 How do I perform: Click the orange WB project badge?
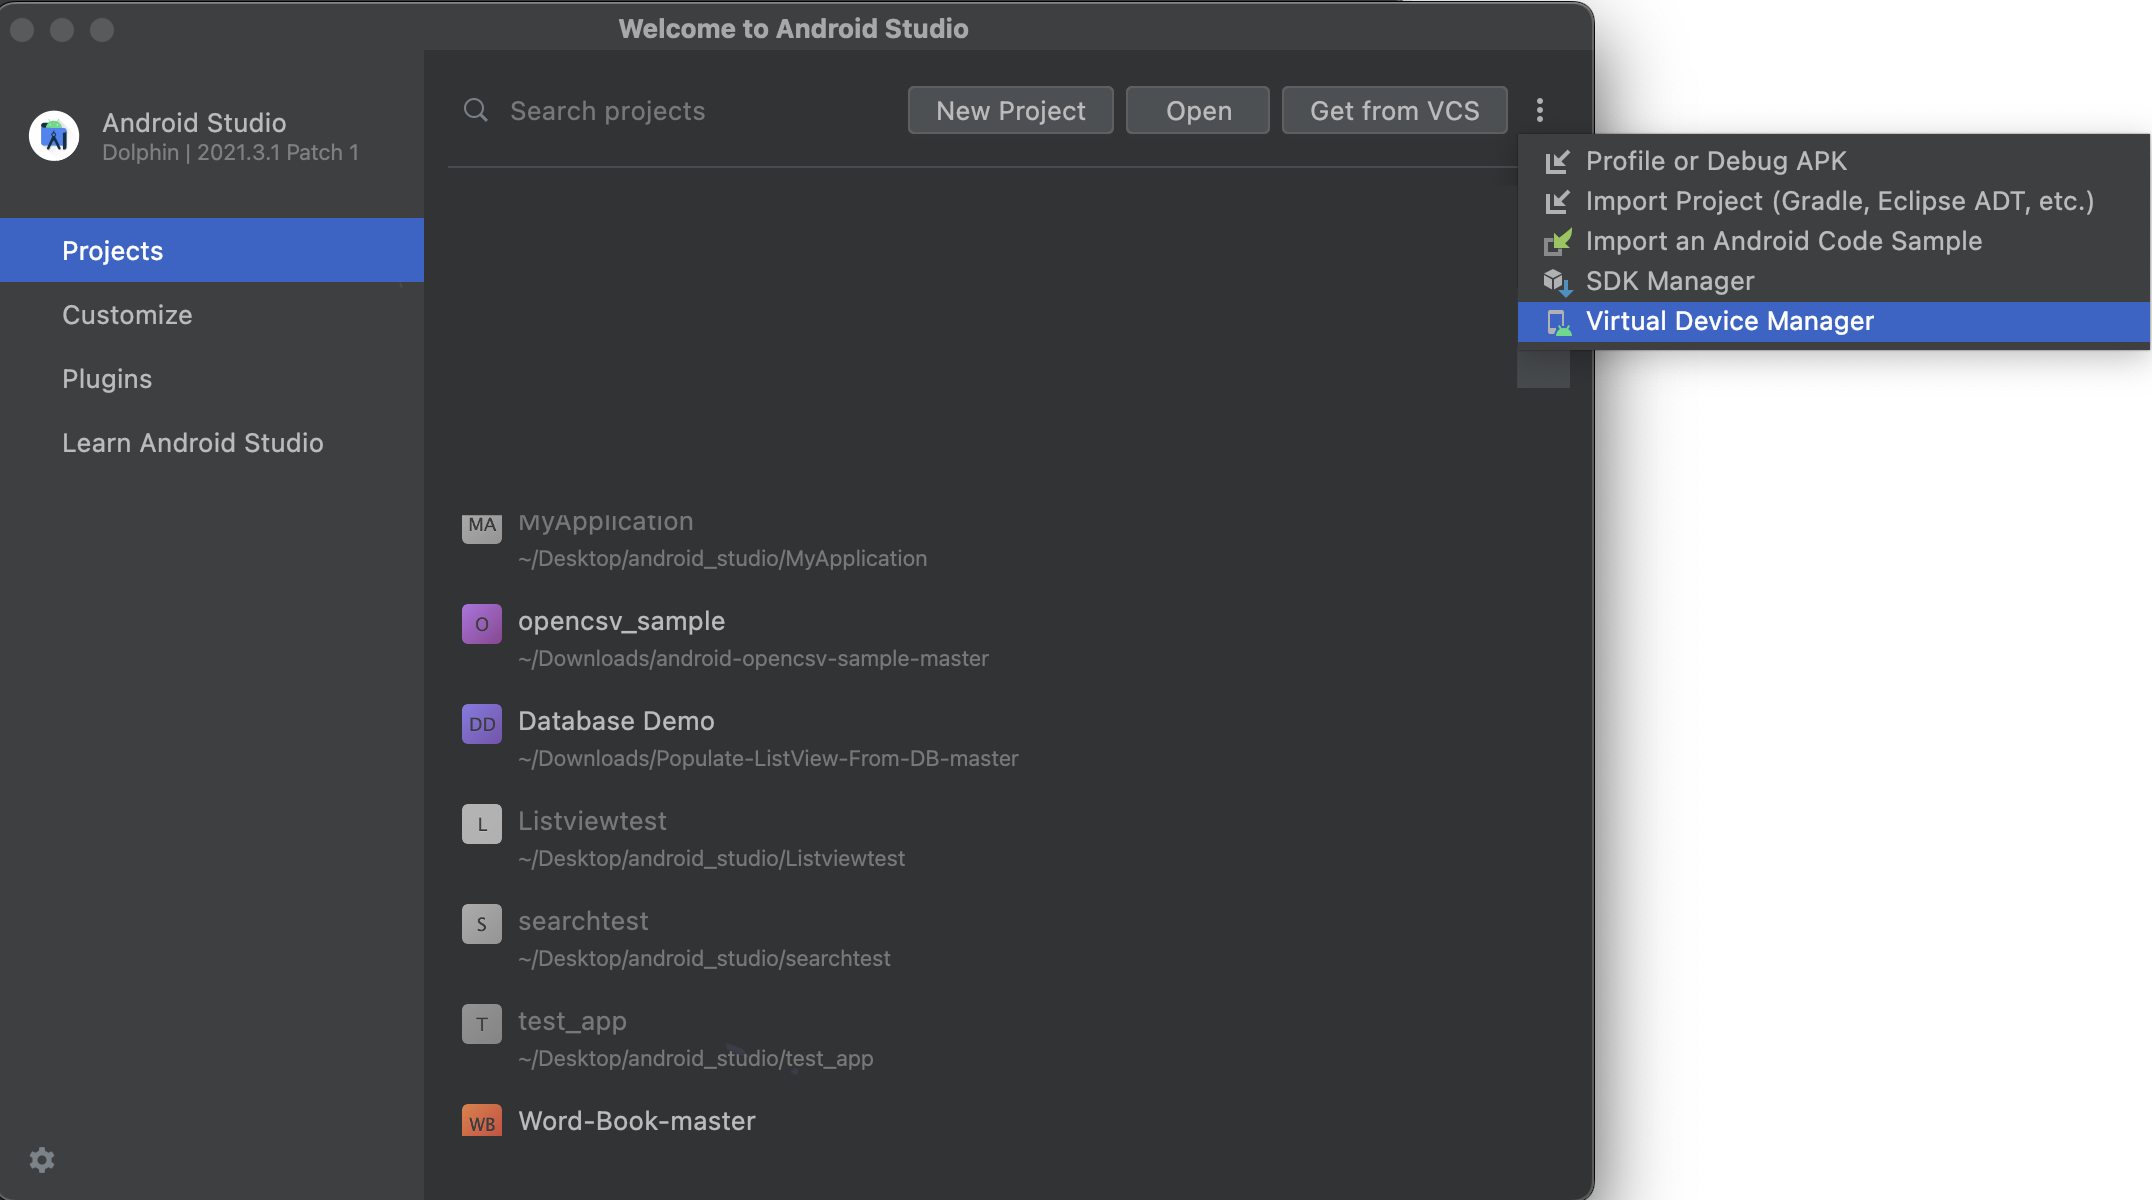(481, 1122)
